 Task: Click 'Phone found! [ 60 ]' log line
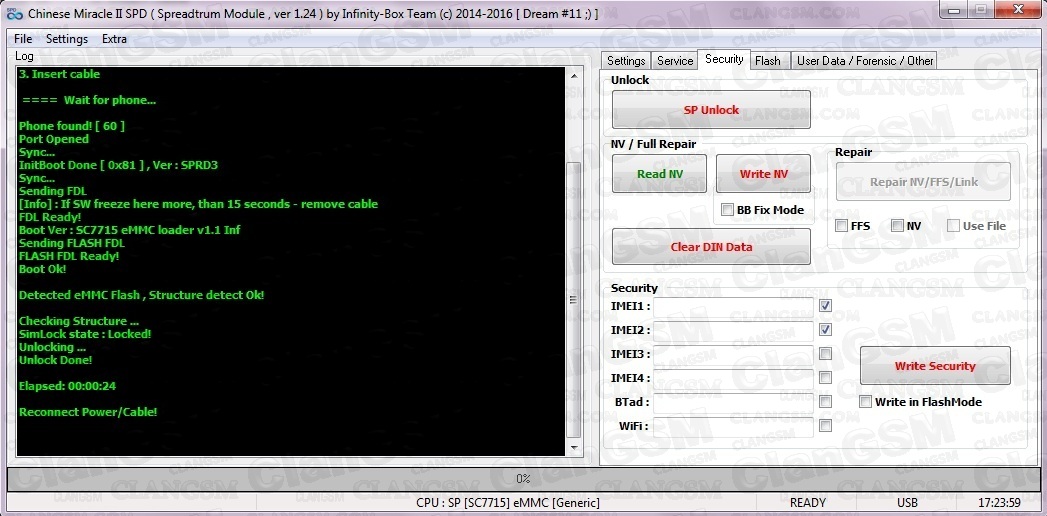click(x=71, y=125)
